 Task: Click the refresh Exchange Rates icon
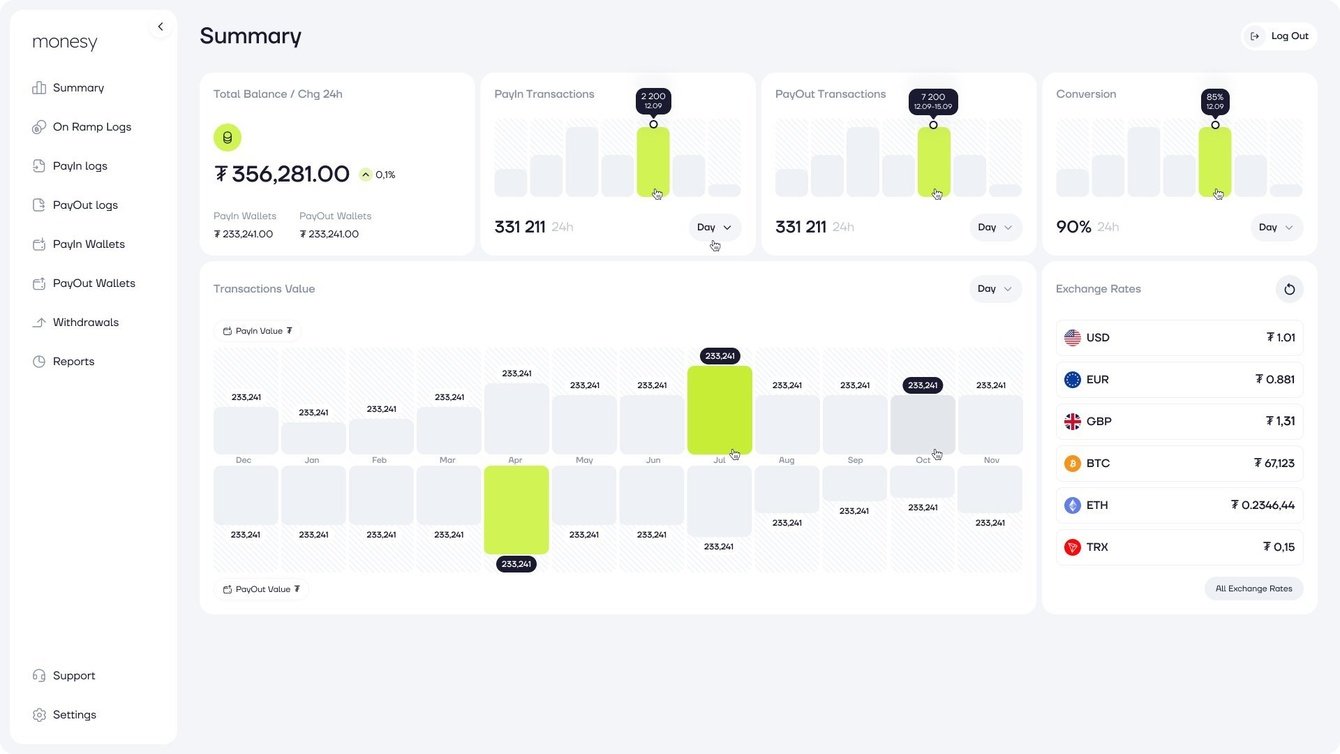point(1289,289)
